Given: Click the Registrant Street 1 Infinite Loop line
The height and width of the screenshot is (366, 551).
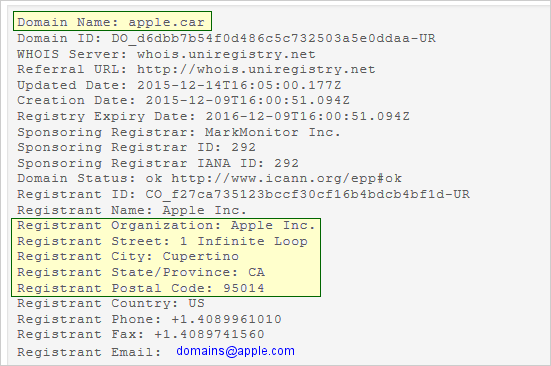Looking at the screenshot, I should (x=162, y=242).
